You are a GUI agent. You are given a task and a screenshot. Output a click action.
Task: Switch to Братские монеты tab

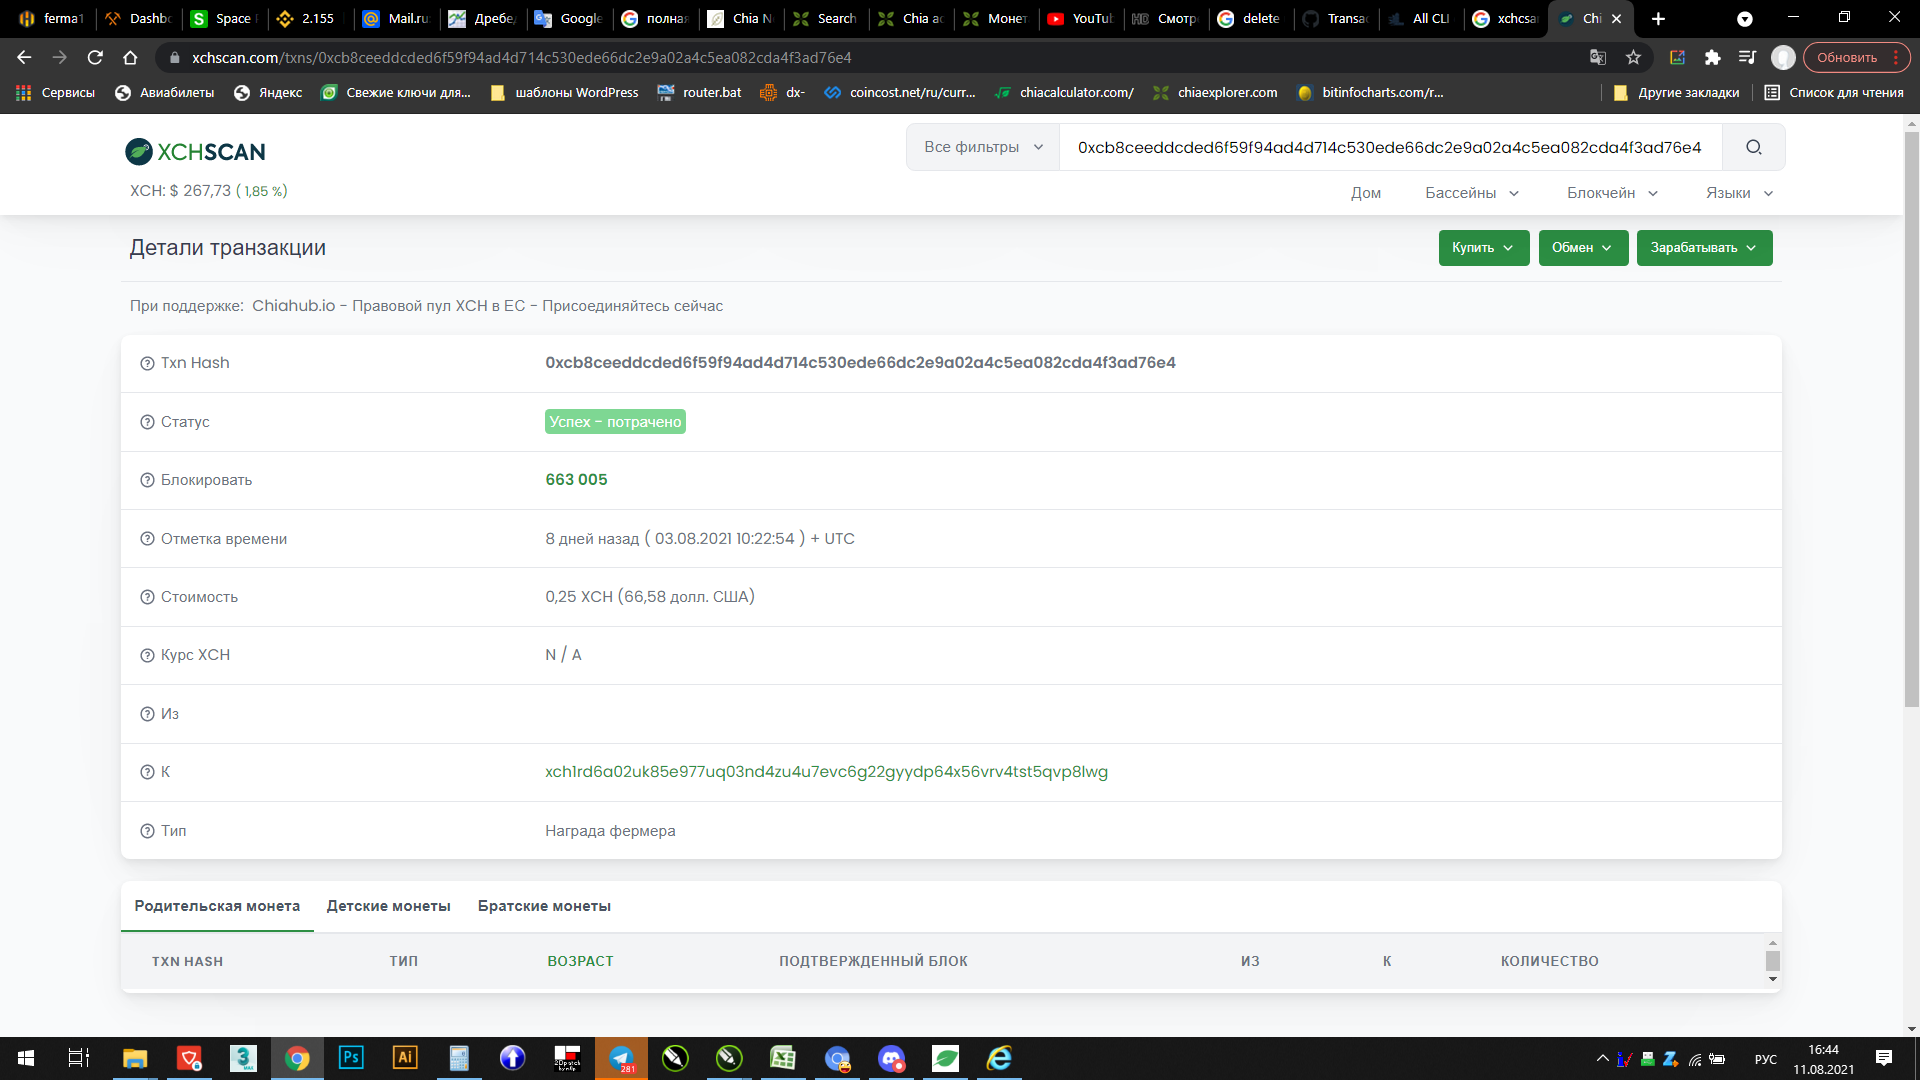[x=544, y=906]
